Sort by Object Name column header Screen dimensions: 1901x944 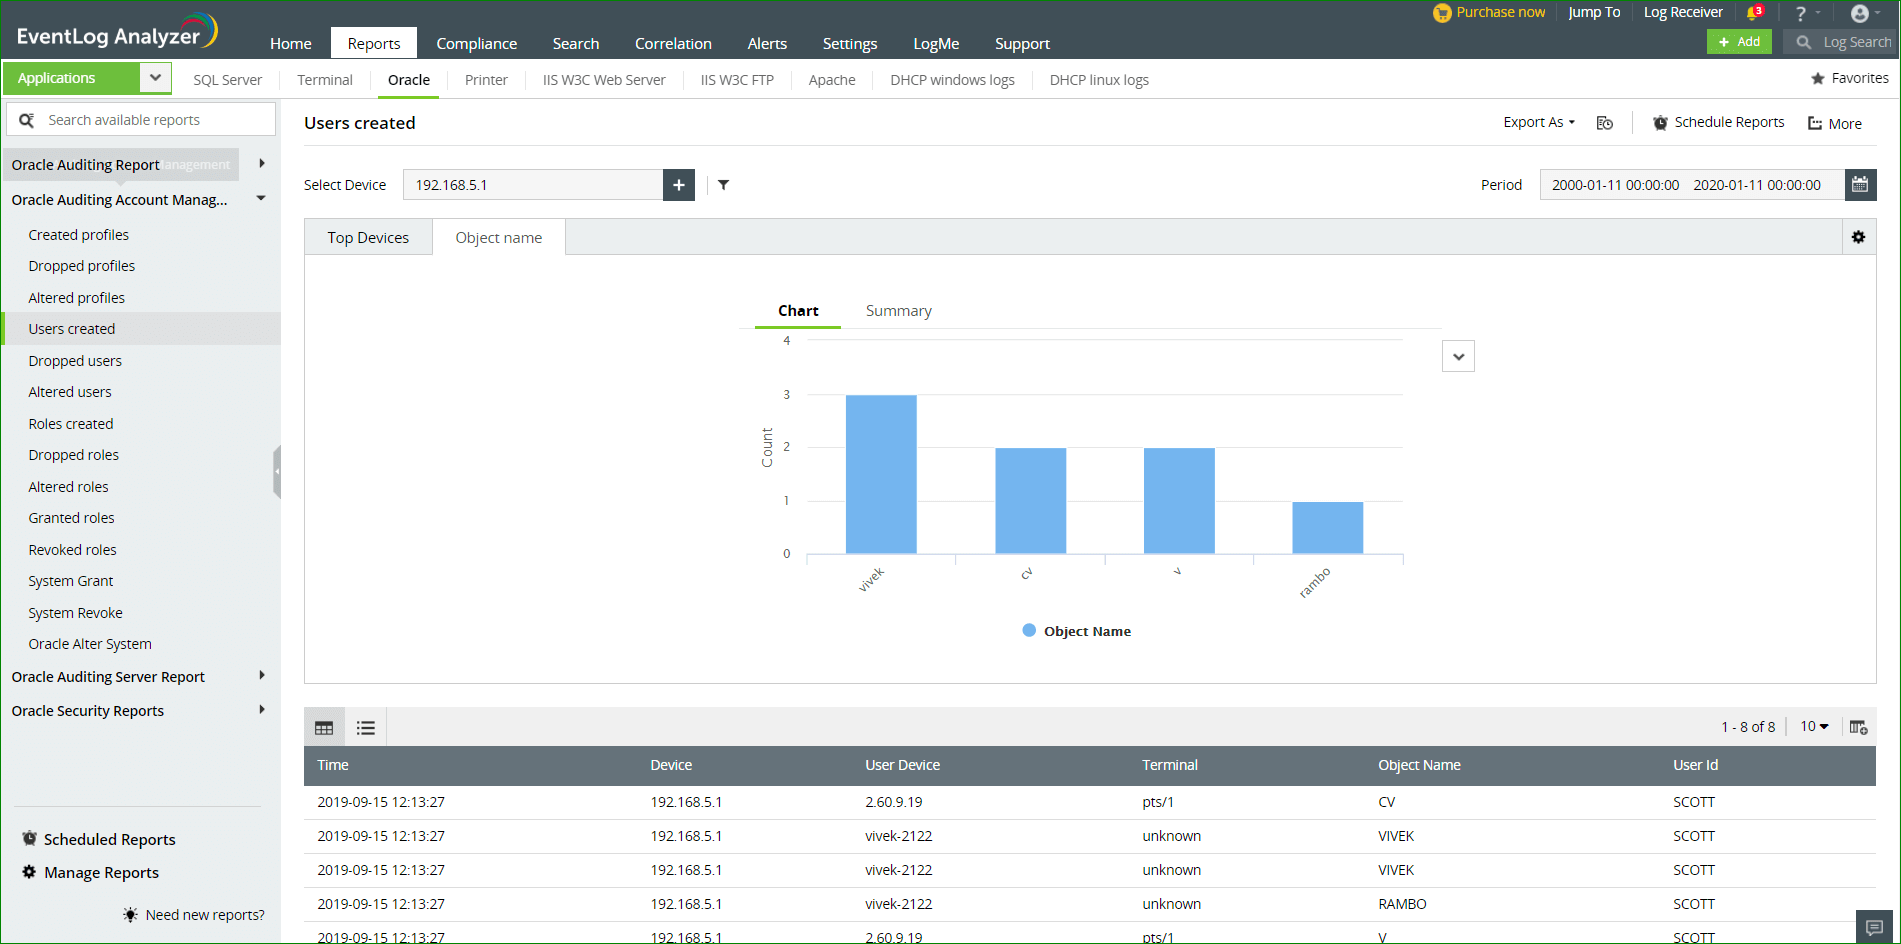[1419, 765]
